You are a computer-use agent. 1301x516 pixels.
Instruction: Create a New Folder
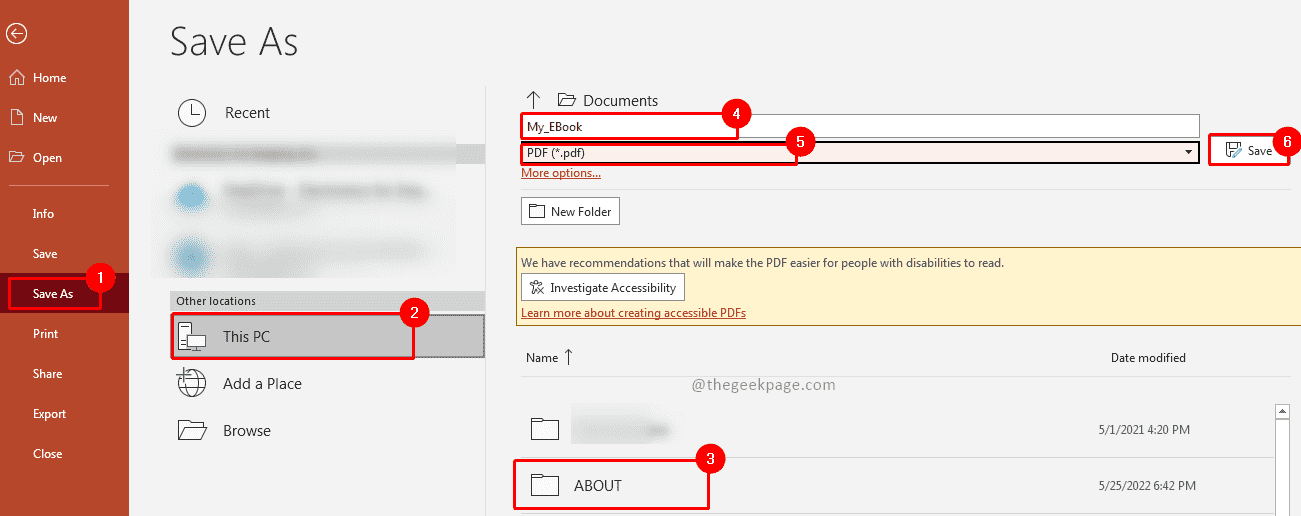pos(570,211)
